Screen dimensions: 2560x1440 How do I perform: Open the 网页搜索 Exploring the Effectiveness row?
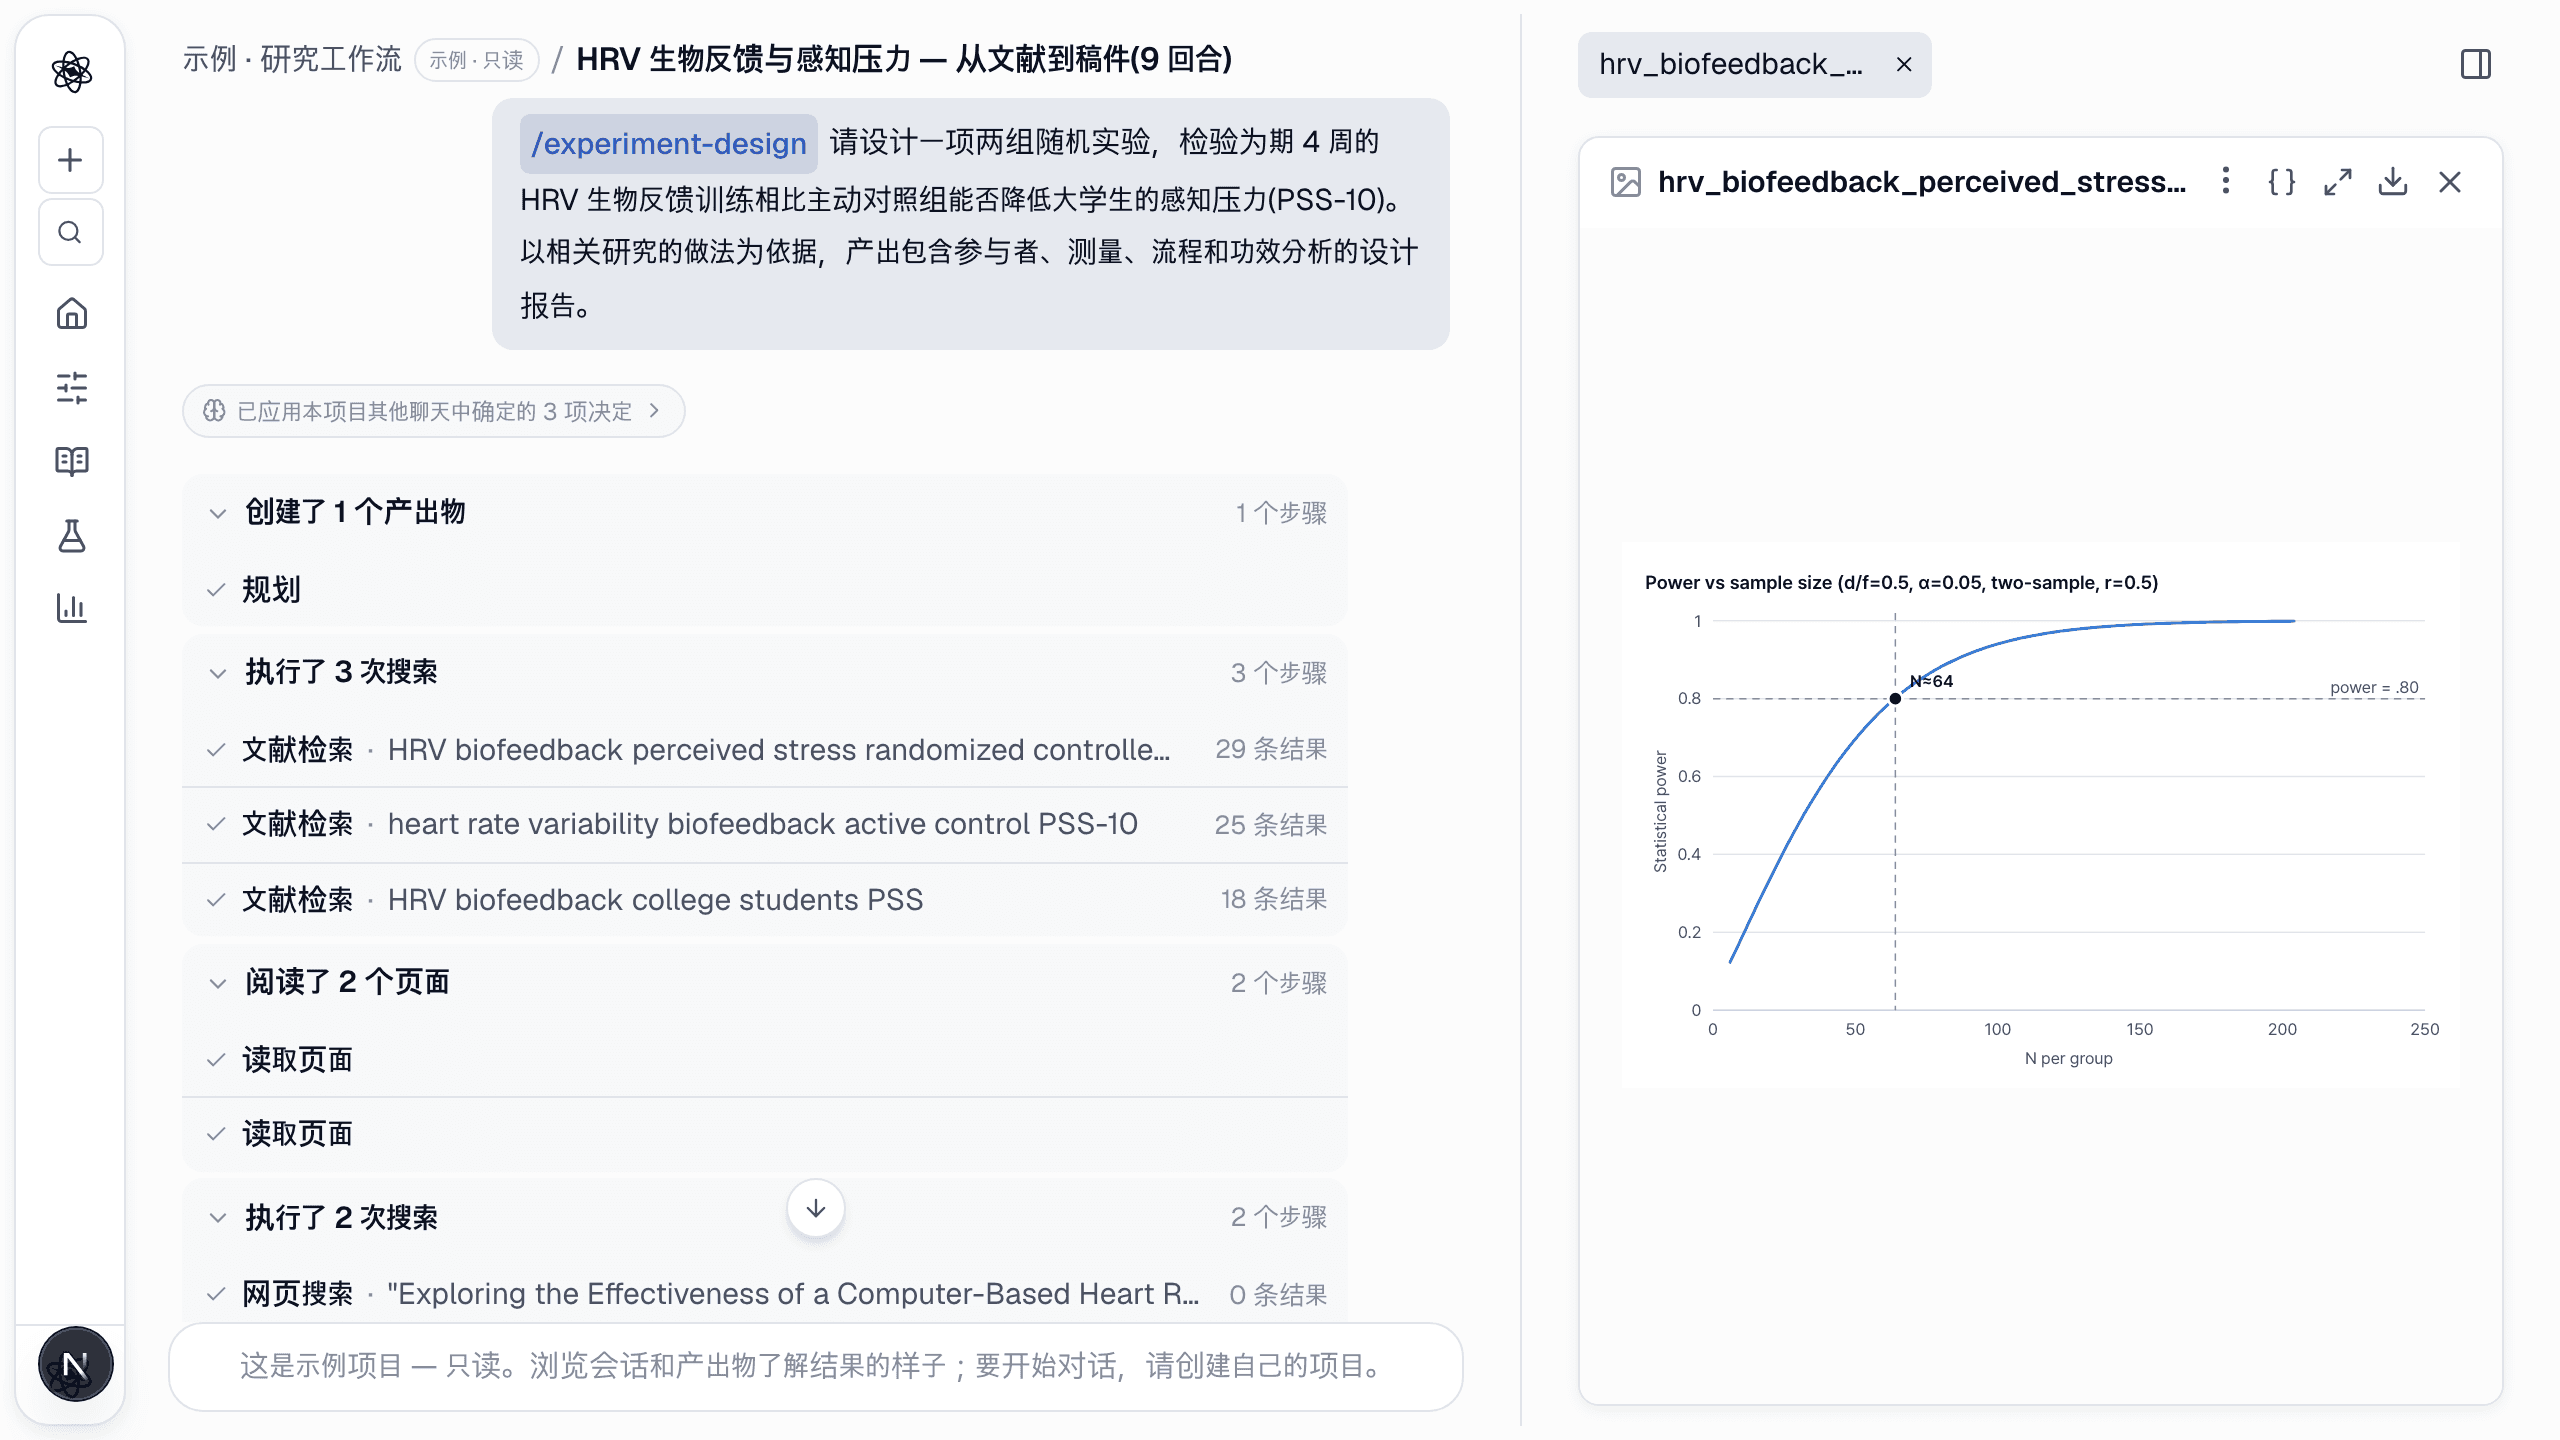click(765, 1294)
